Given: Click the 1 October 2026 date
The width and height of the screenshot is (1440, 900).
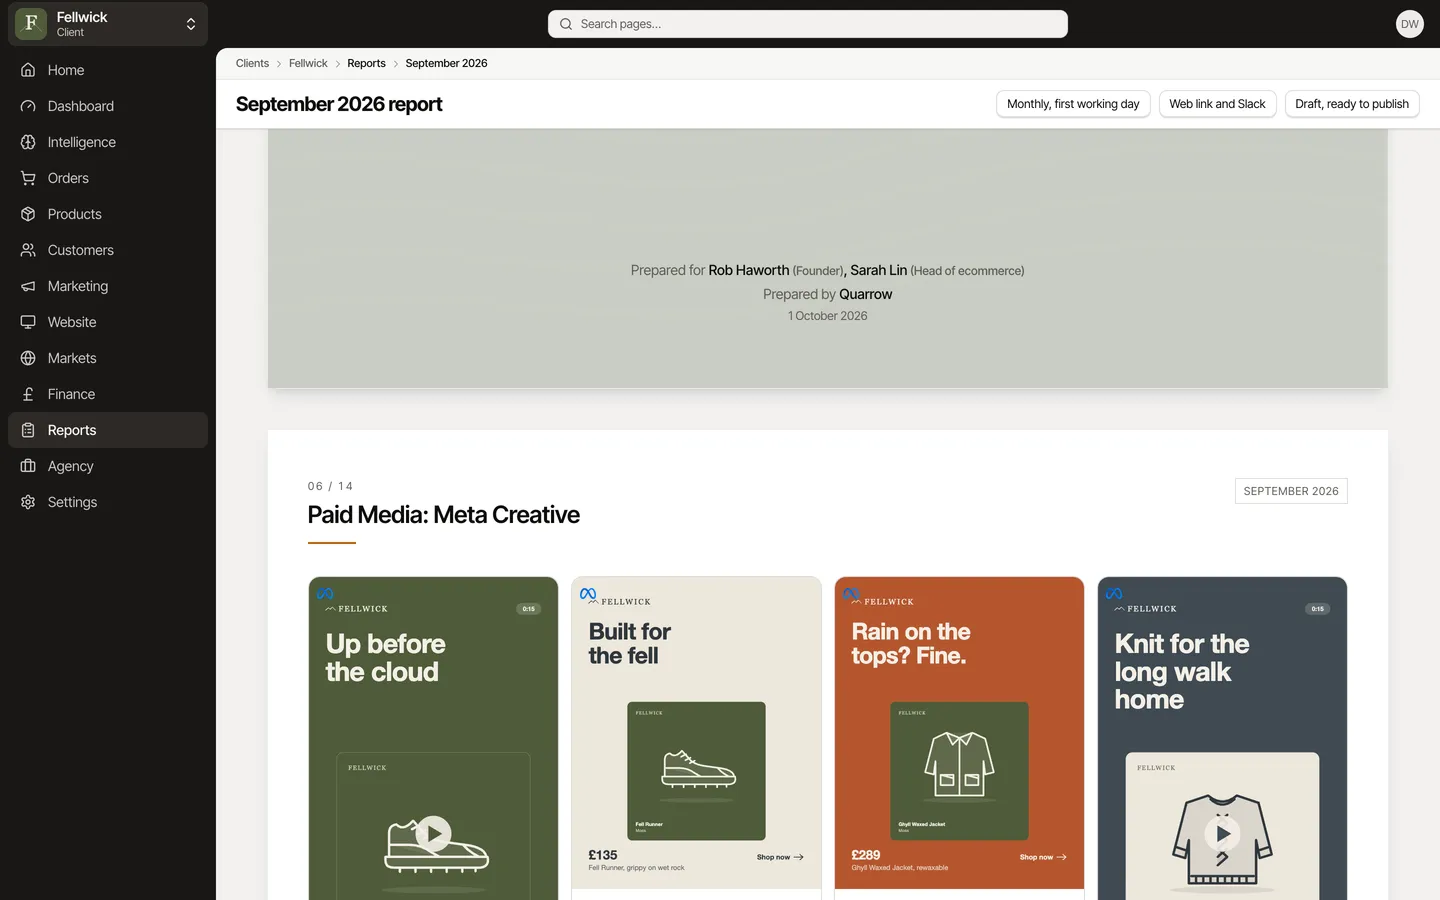Looking at the screenshot, I should pos(828,316).
